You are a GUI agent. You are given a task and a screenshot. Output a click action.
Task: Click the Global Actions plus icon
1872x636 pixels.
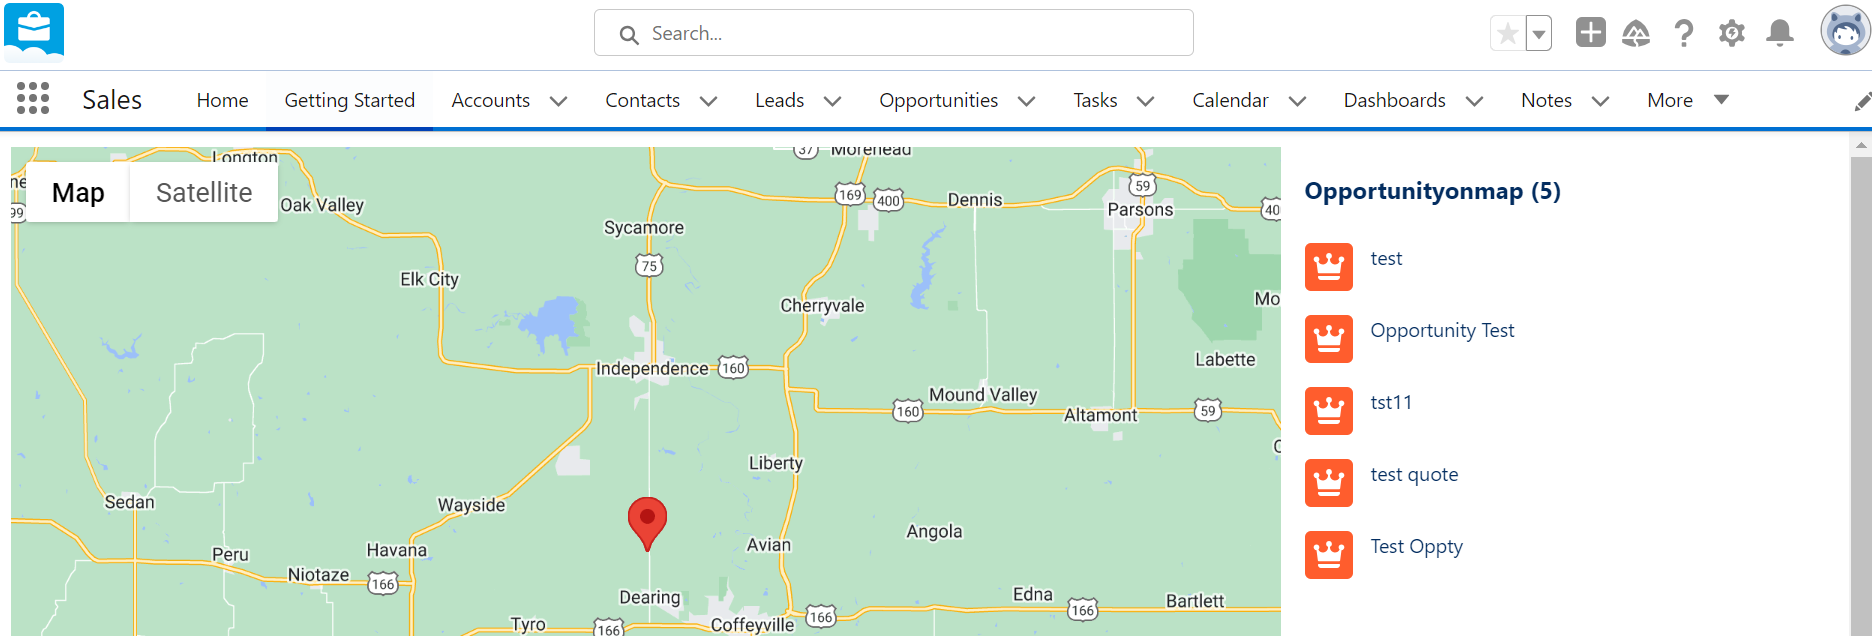tap(1590, 32)
